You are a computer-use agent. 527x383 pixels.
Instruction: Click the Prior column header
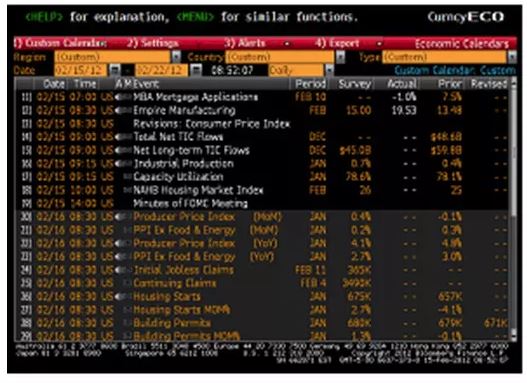click(x=450, y=84)
